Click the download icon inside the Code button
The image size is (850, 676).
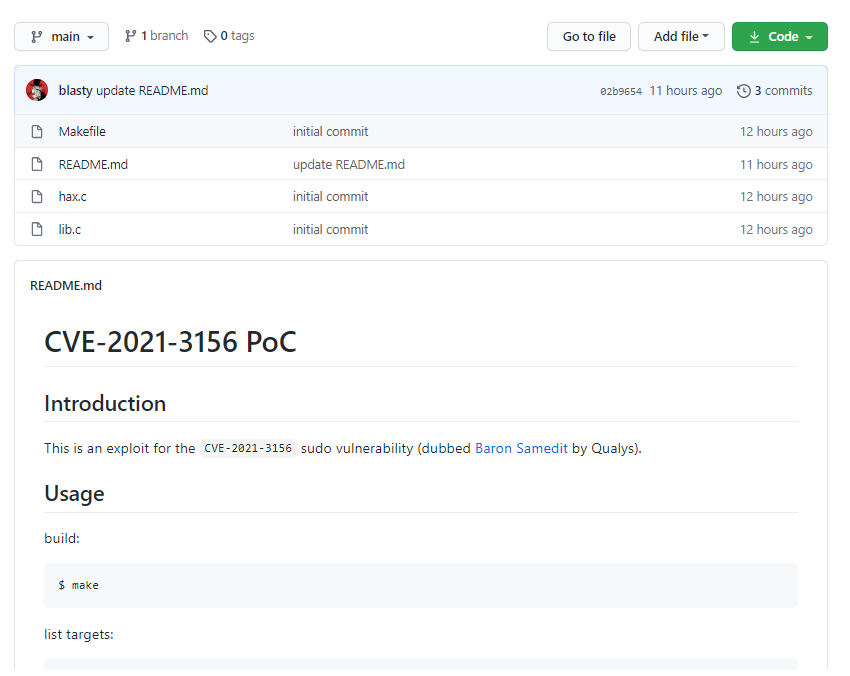click(x=755, y=36)
